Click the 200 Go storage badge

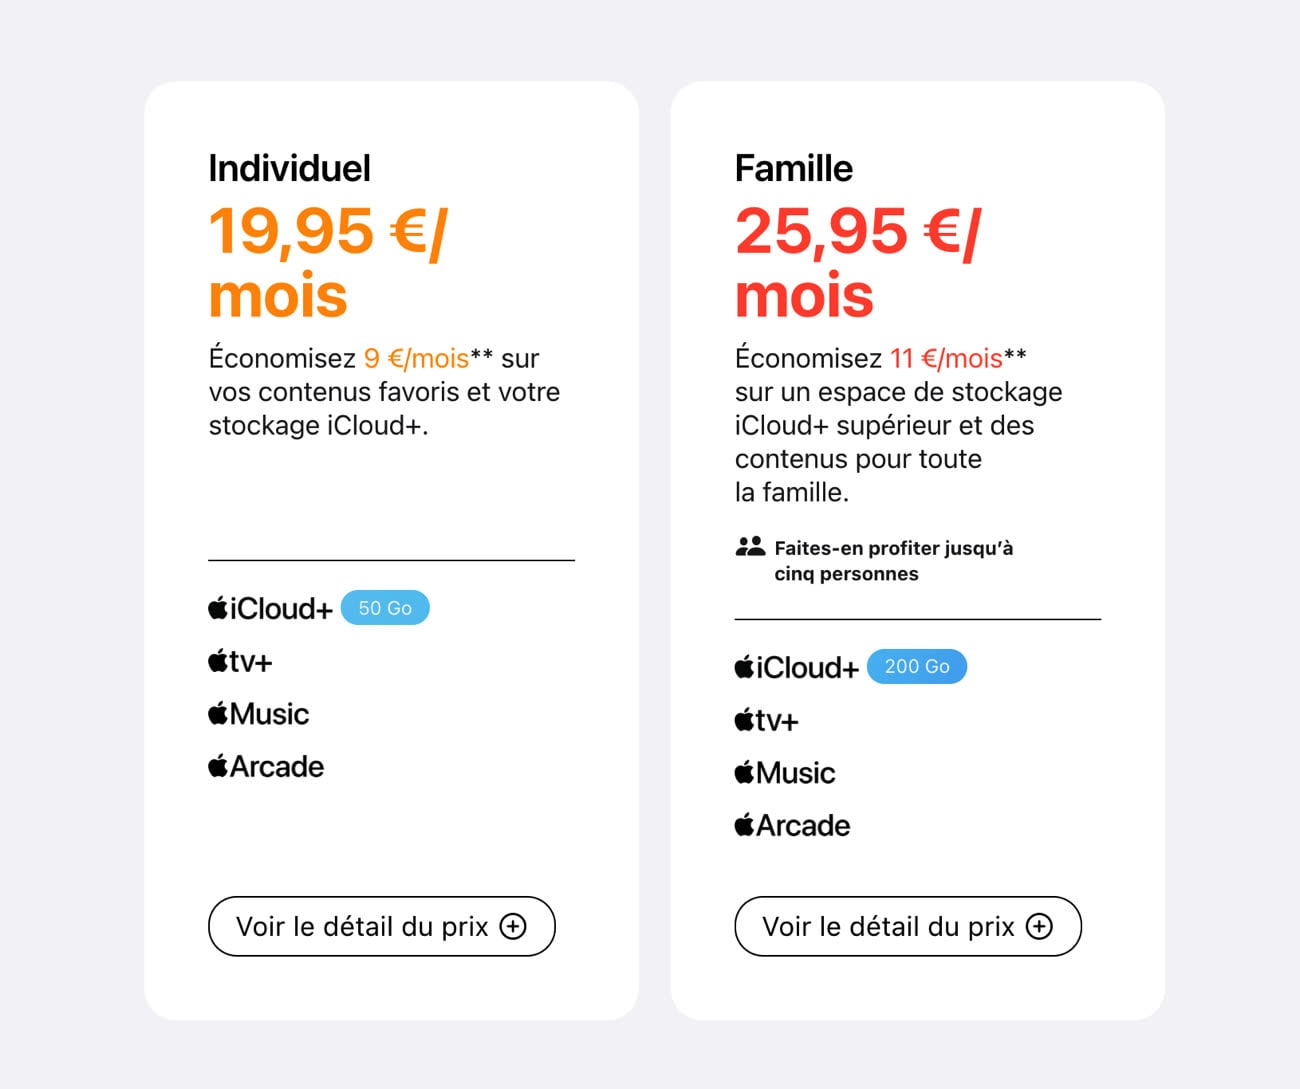pyautogui.click(x=917, y=667)
